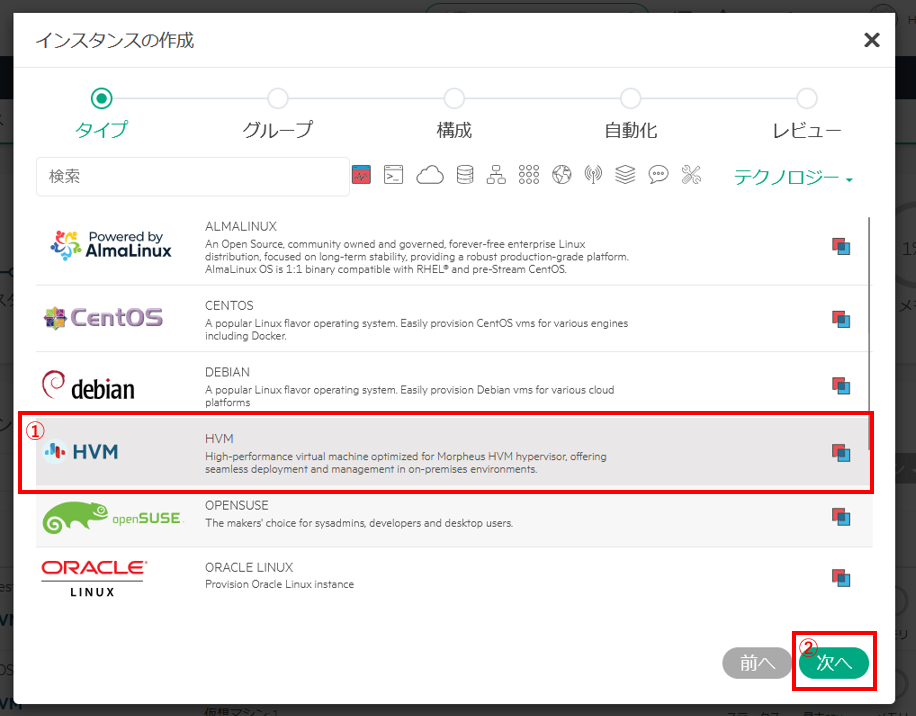
Task: Click the instance type list scrollbar
Action: (869, 333)
